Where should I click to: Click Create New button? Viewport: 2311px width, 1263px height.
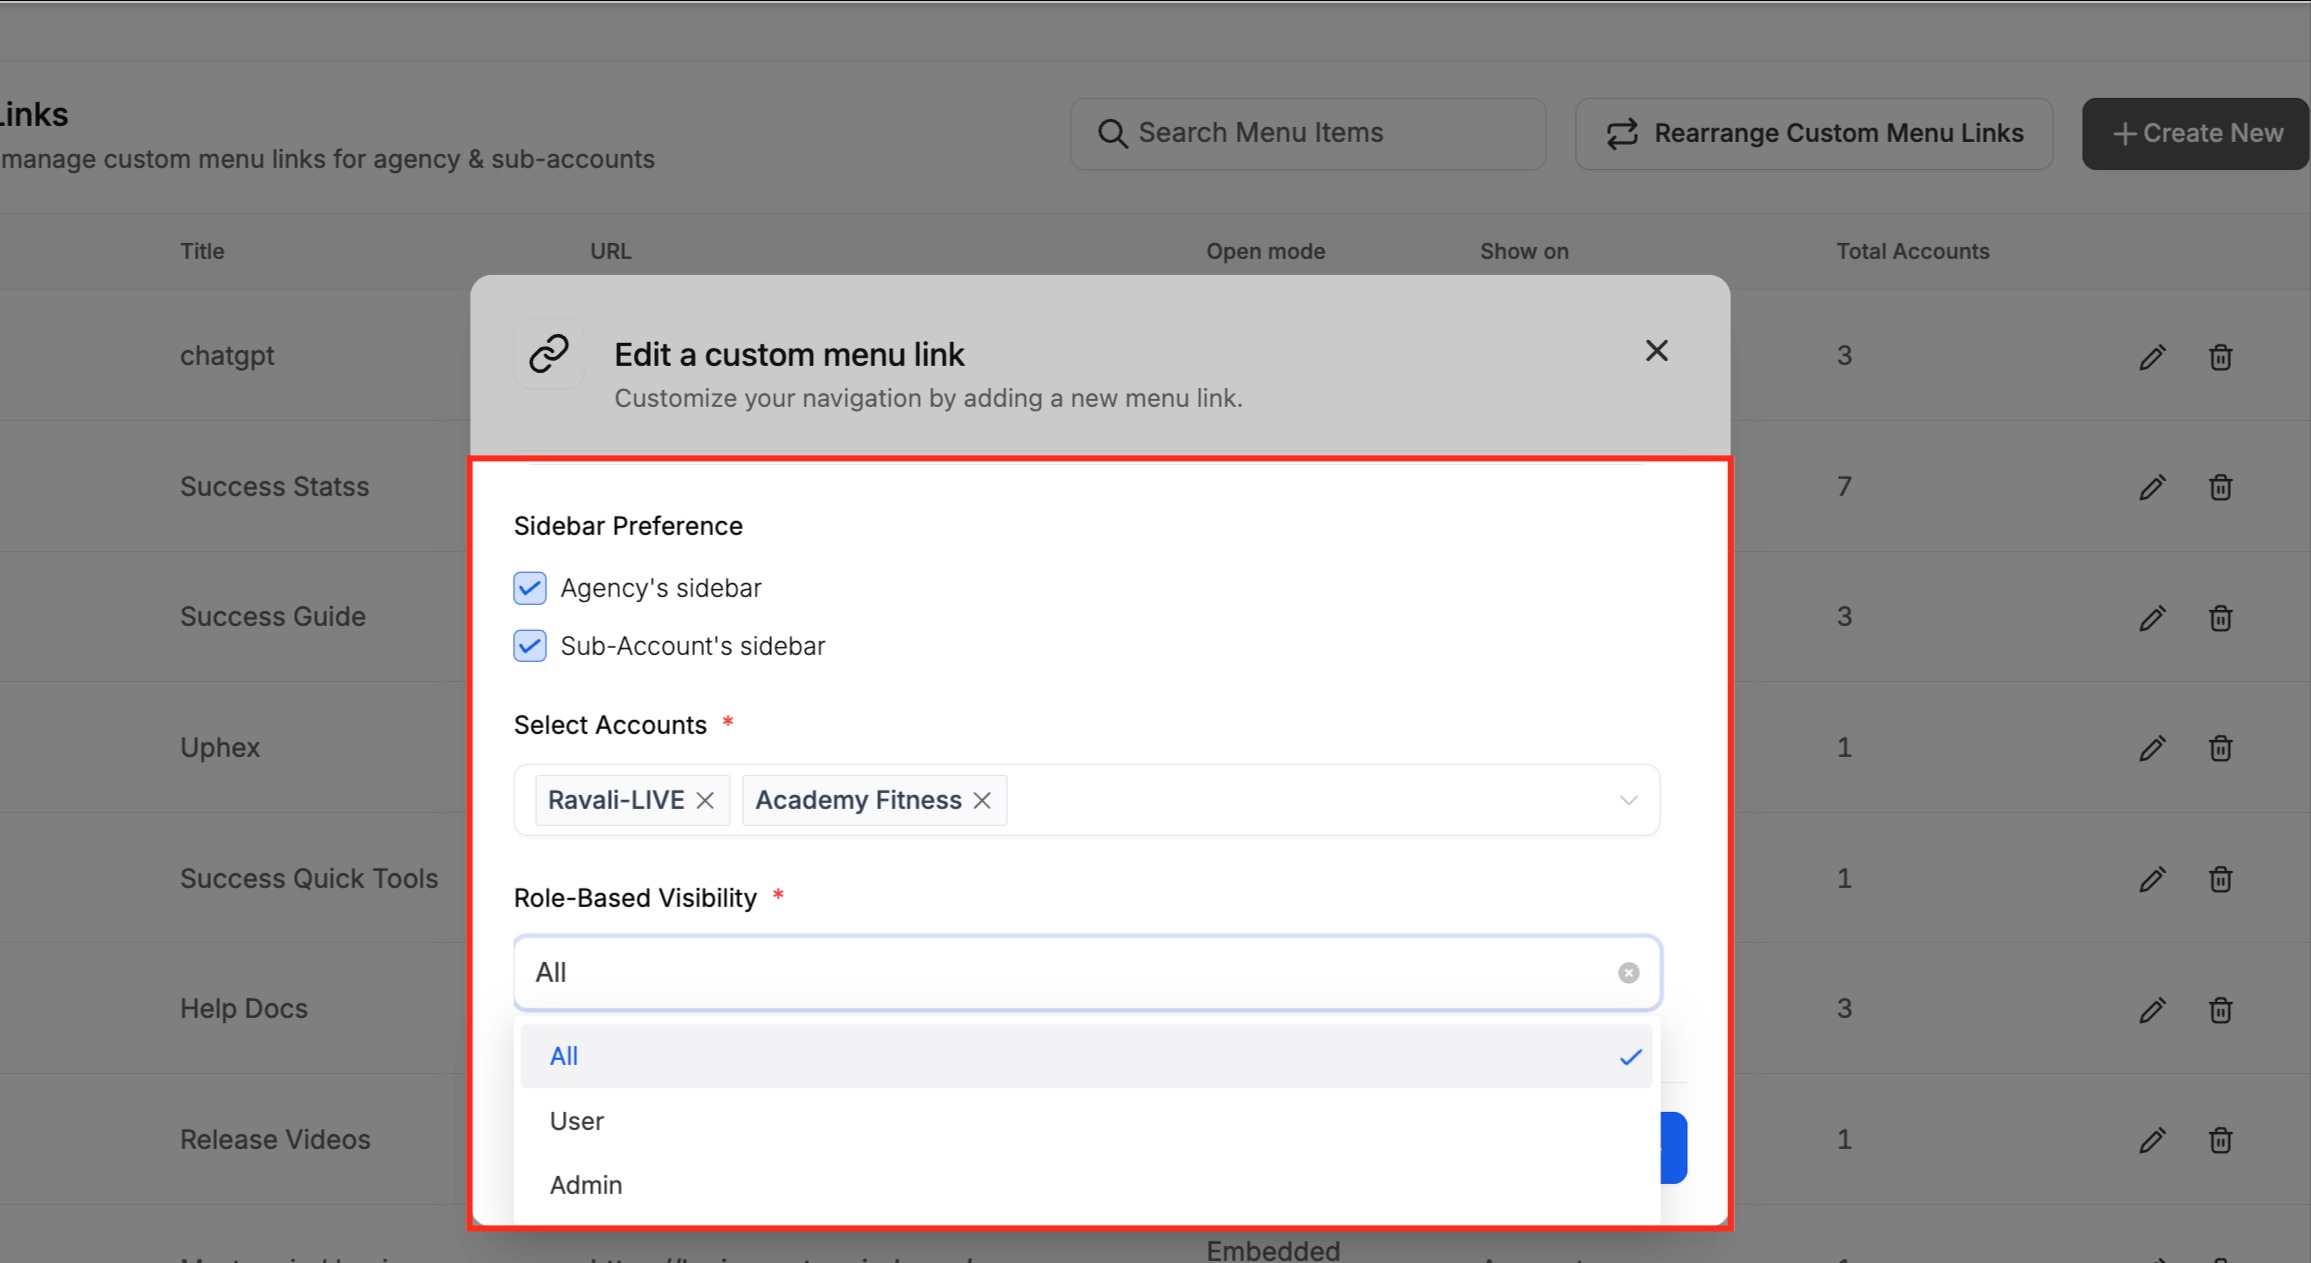pos(2196,133)
